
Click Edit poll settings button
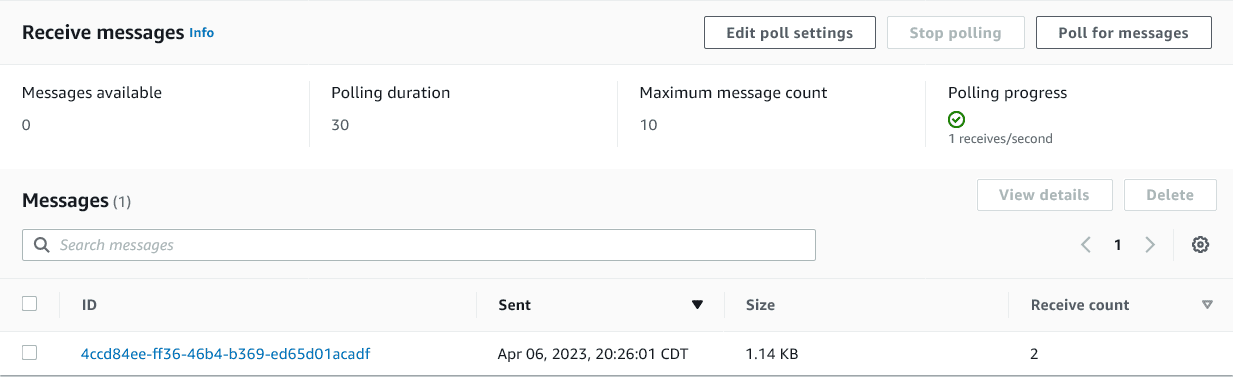(790, 32)
